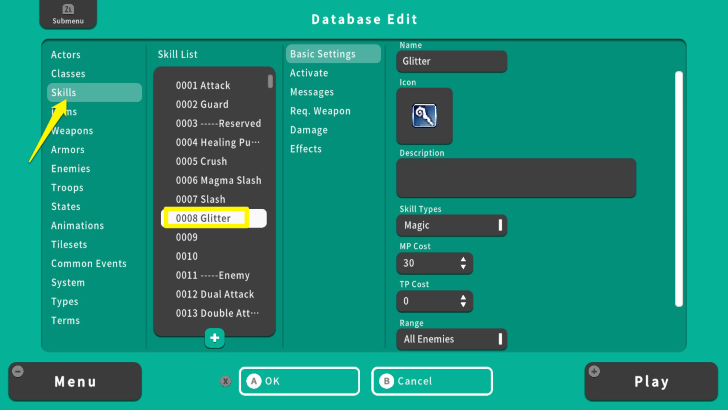
Task: Open the Skill Types Magic dropdown
Action: click(x=451, y=226)
